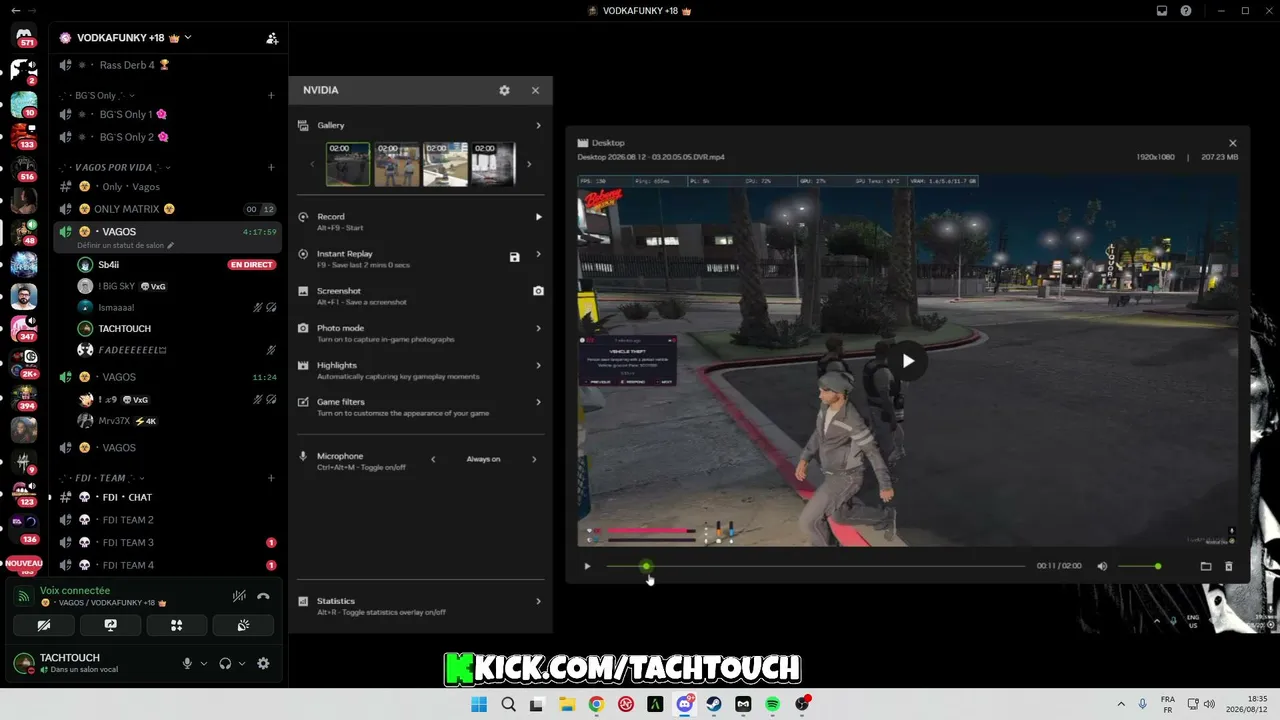Open Discord user settings gear
Viewport: 1280px width, 720px height.
(x=263, y=663)
